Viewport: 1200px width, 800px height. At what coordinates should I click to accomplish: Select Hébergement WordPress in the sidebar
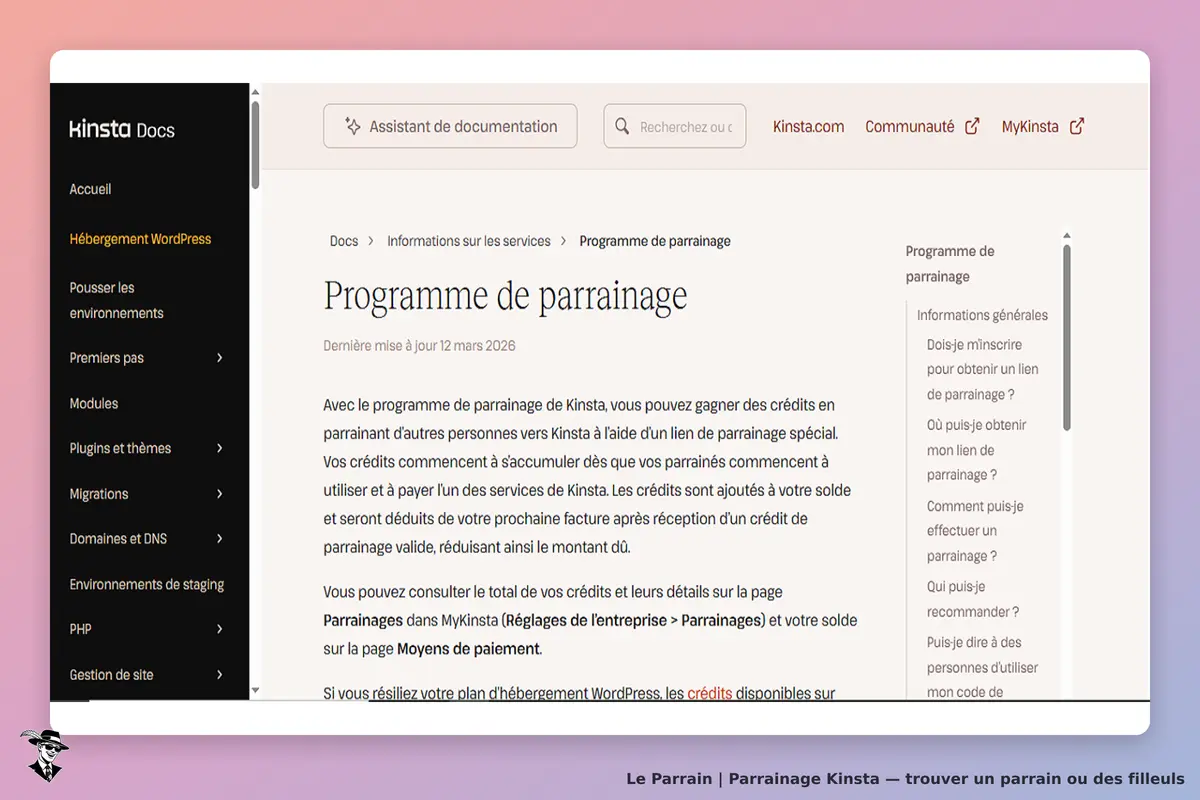[x=140, y=239]
